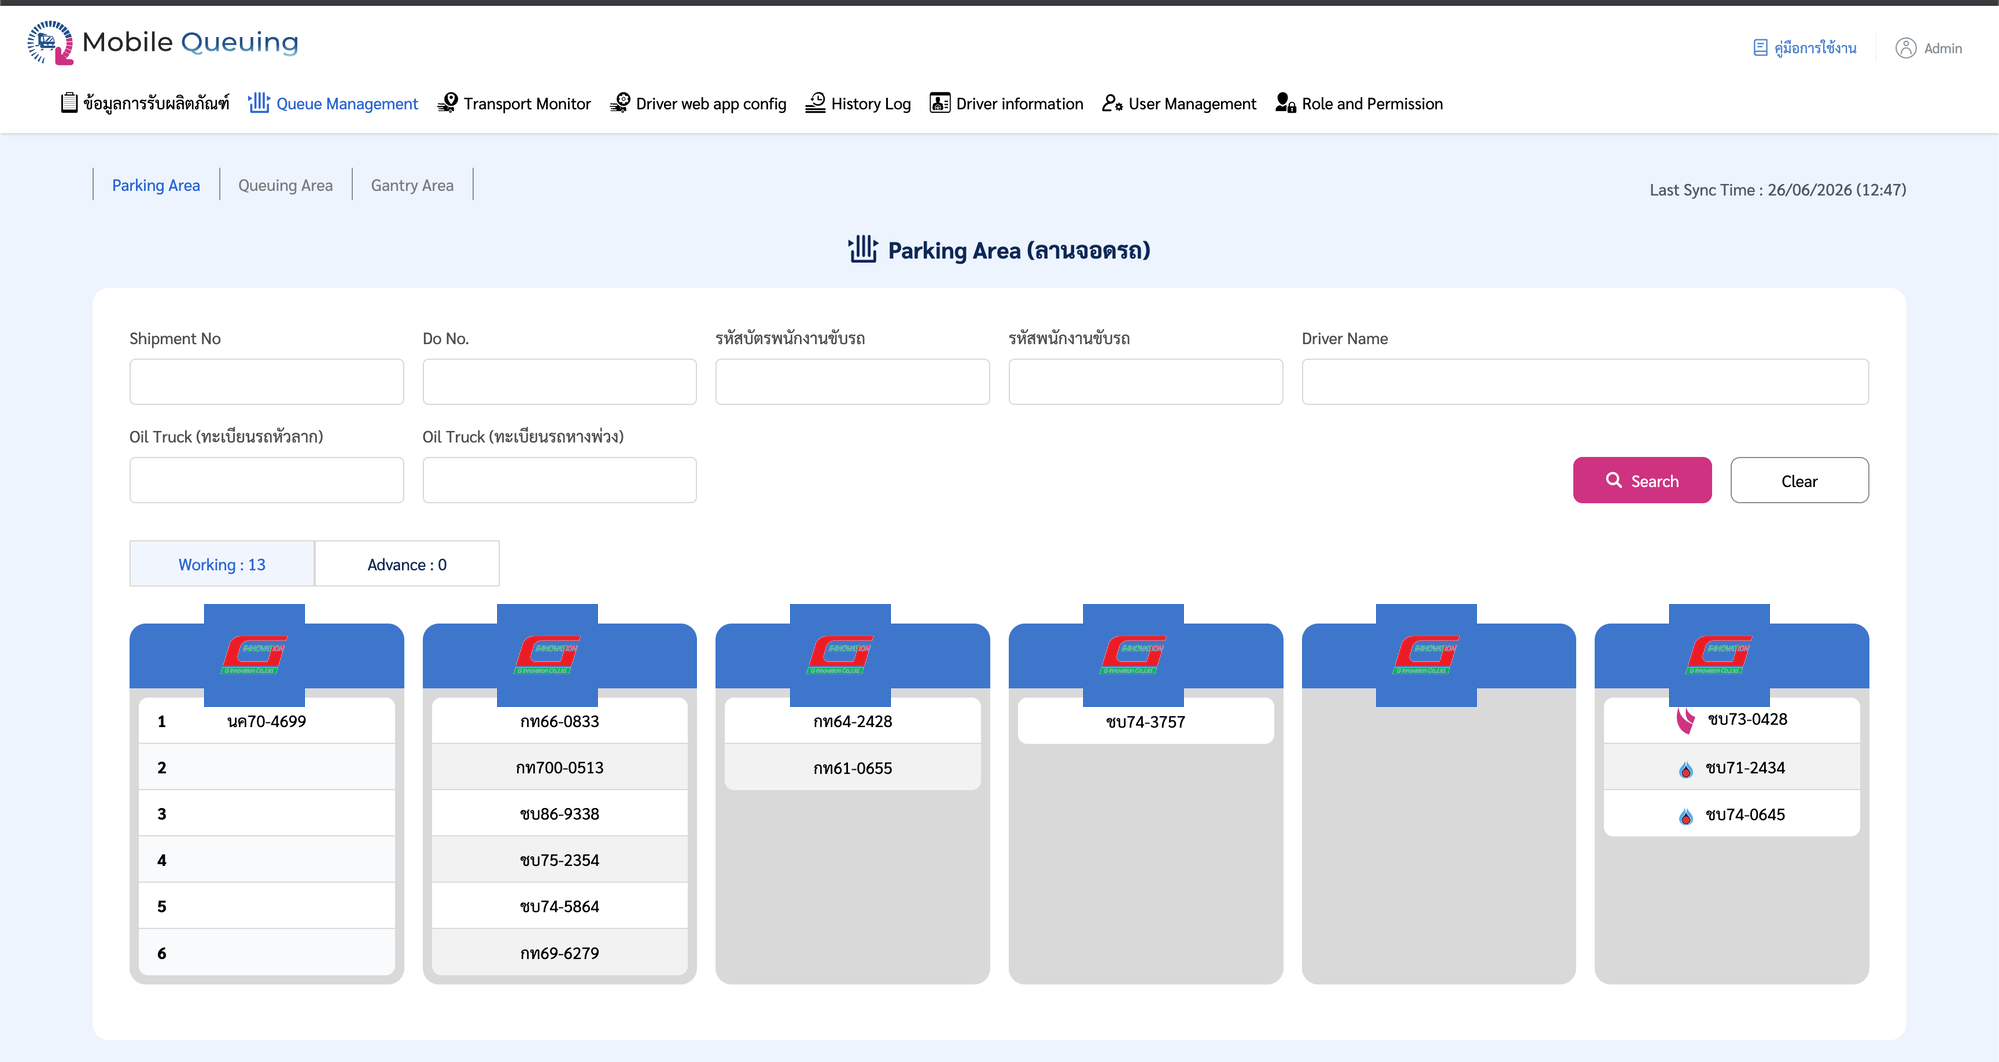Viewport: 1999px width, 1062px height.
Task: Click the logo on the first parking lane
Action: (255, 655)
